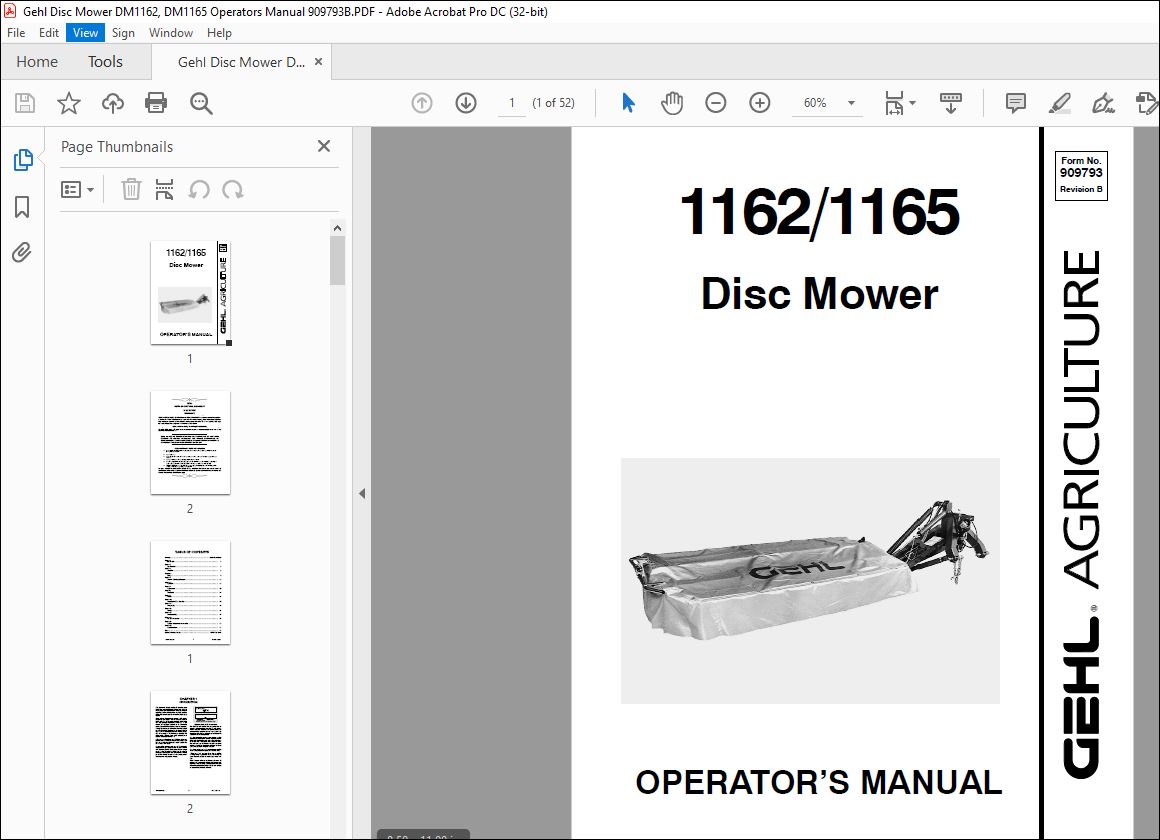Click the thumbnails scroll up arrow
This screenshot has height=840, width=1160.
337,228
